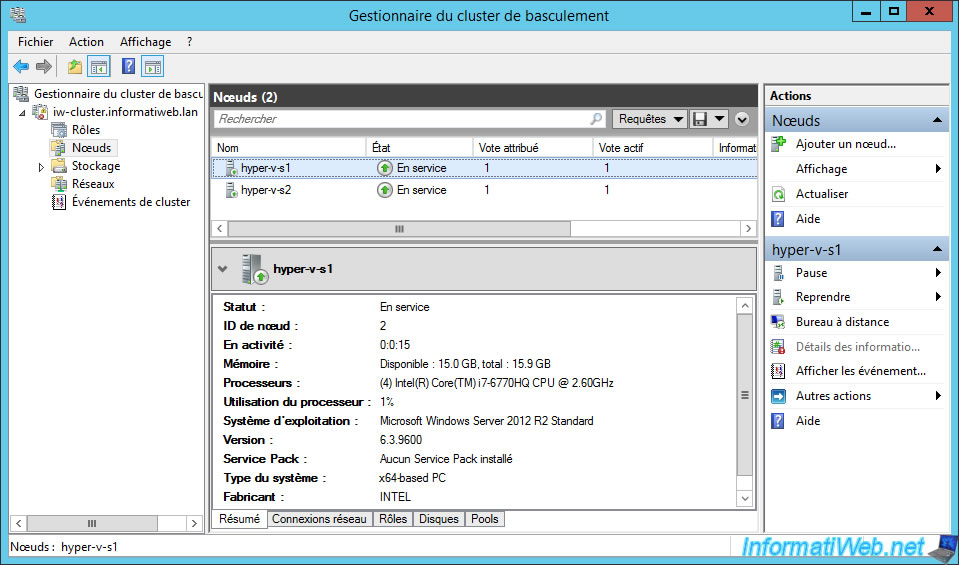959x565 pixels.
Task: Click the Up One Level folder icon
Action: pos(75,67)
